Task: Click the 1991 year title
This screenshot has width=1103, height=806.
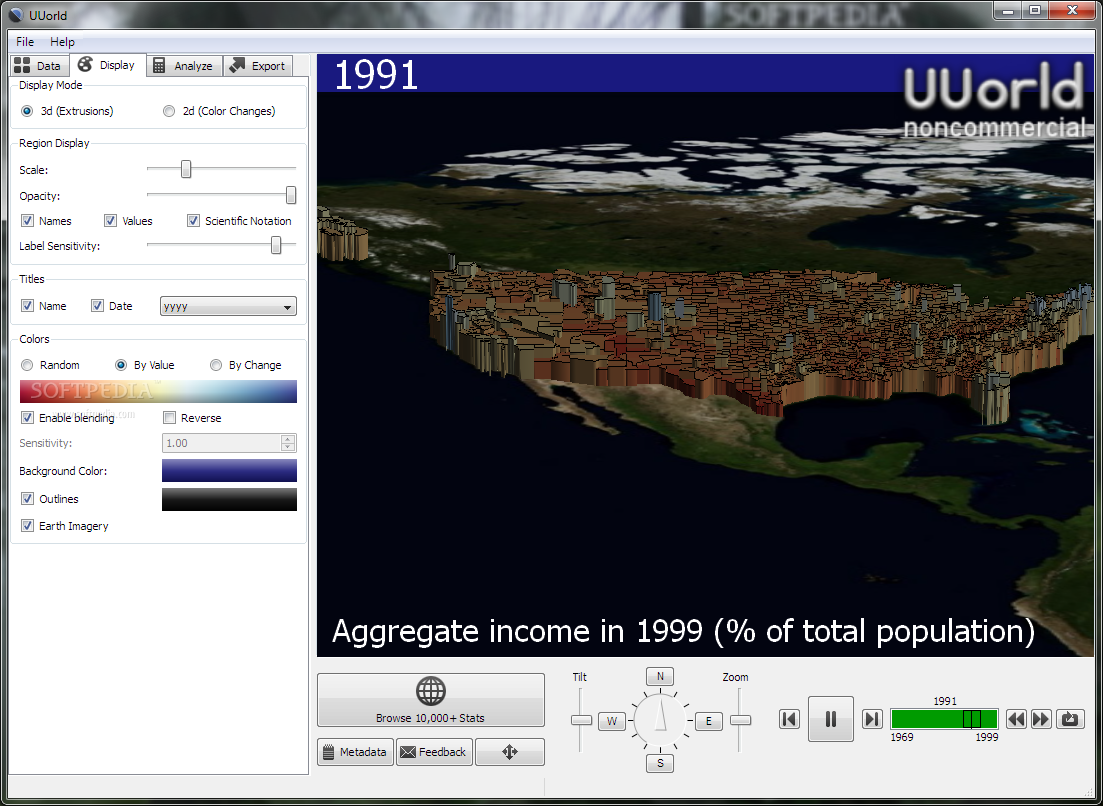Action: point(376,75)
